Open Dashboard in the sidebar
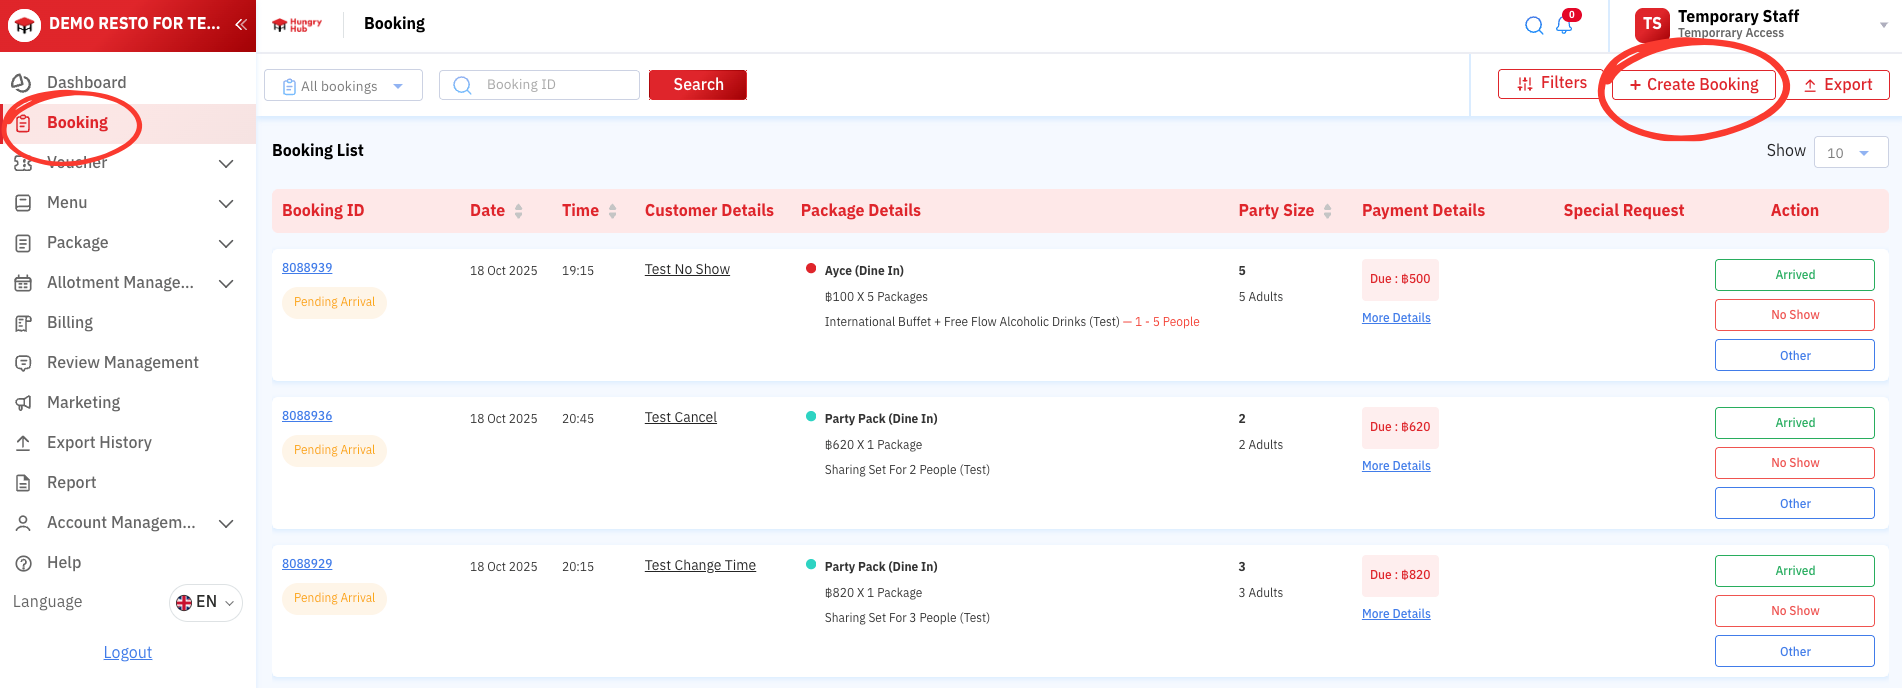 coord(86,82)
